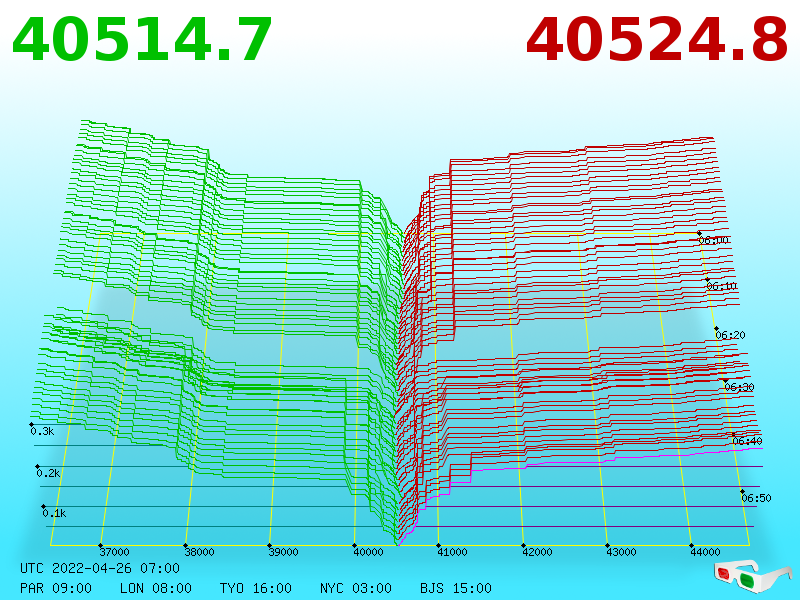This screenshot has width=800, height=600.
Task: Click the 42000 price axis label
Action: point(537,552)
